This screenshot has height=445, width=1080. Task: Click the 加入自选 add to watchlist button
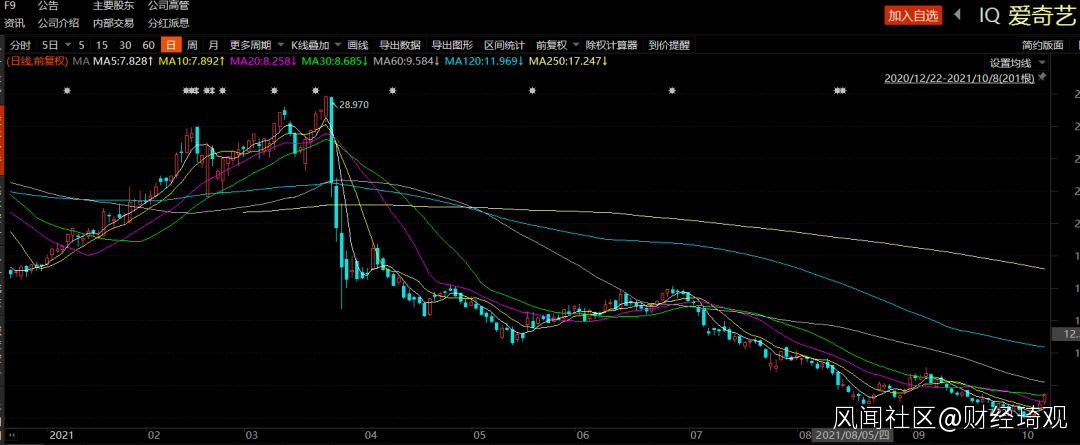[913, 15]
